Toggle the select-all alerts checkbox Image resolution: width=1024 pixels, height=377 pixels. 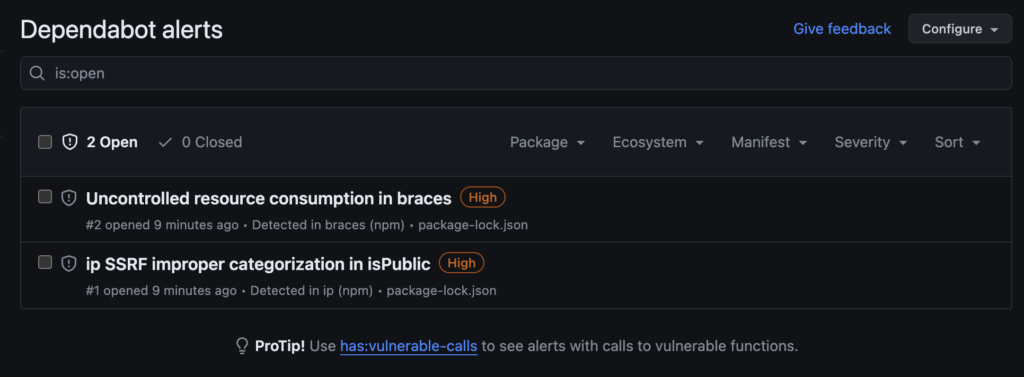point(45,142)
